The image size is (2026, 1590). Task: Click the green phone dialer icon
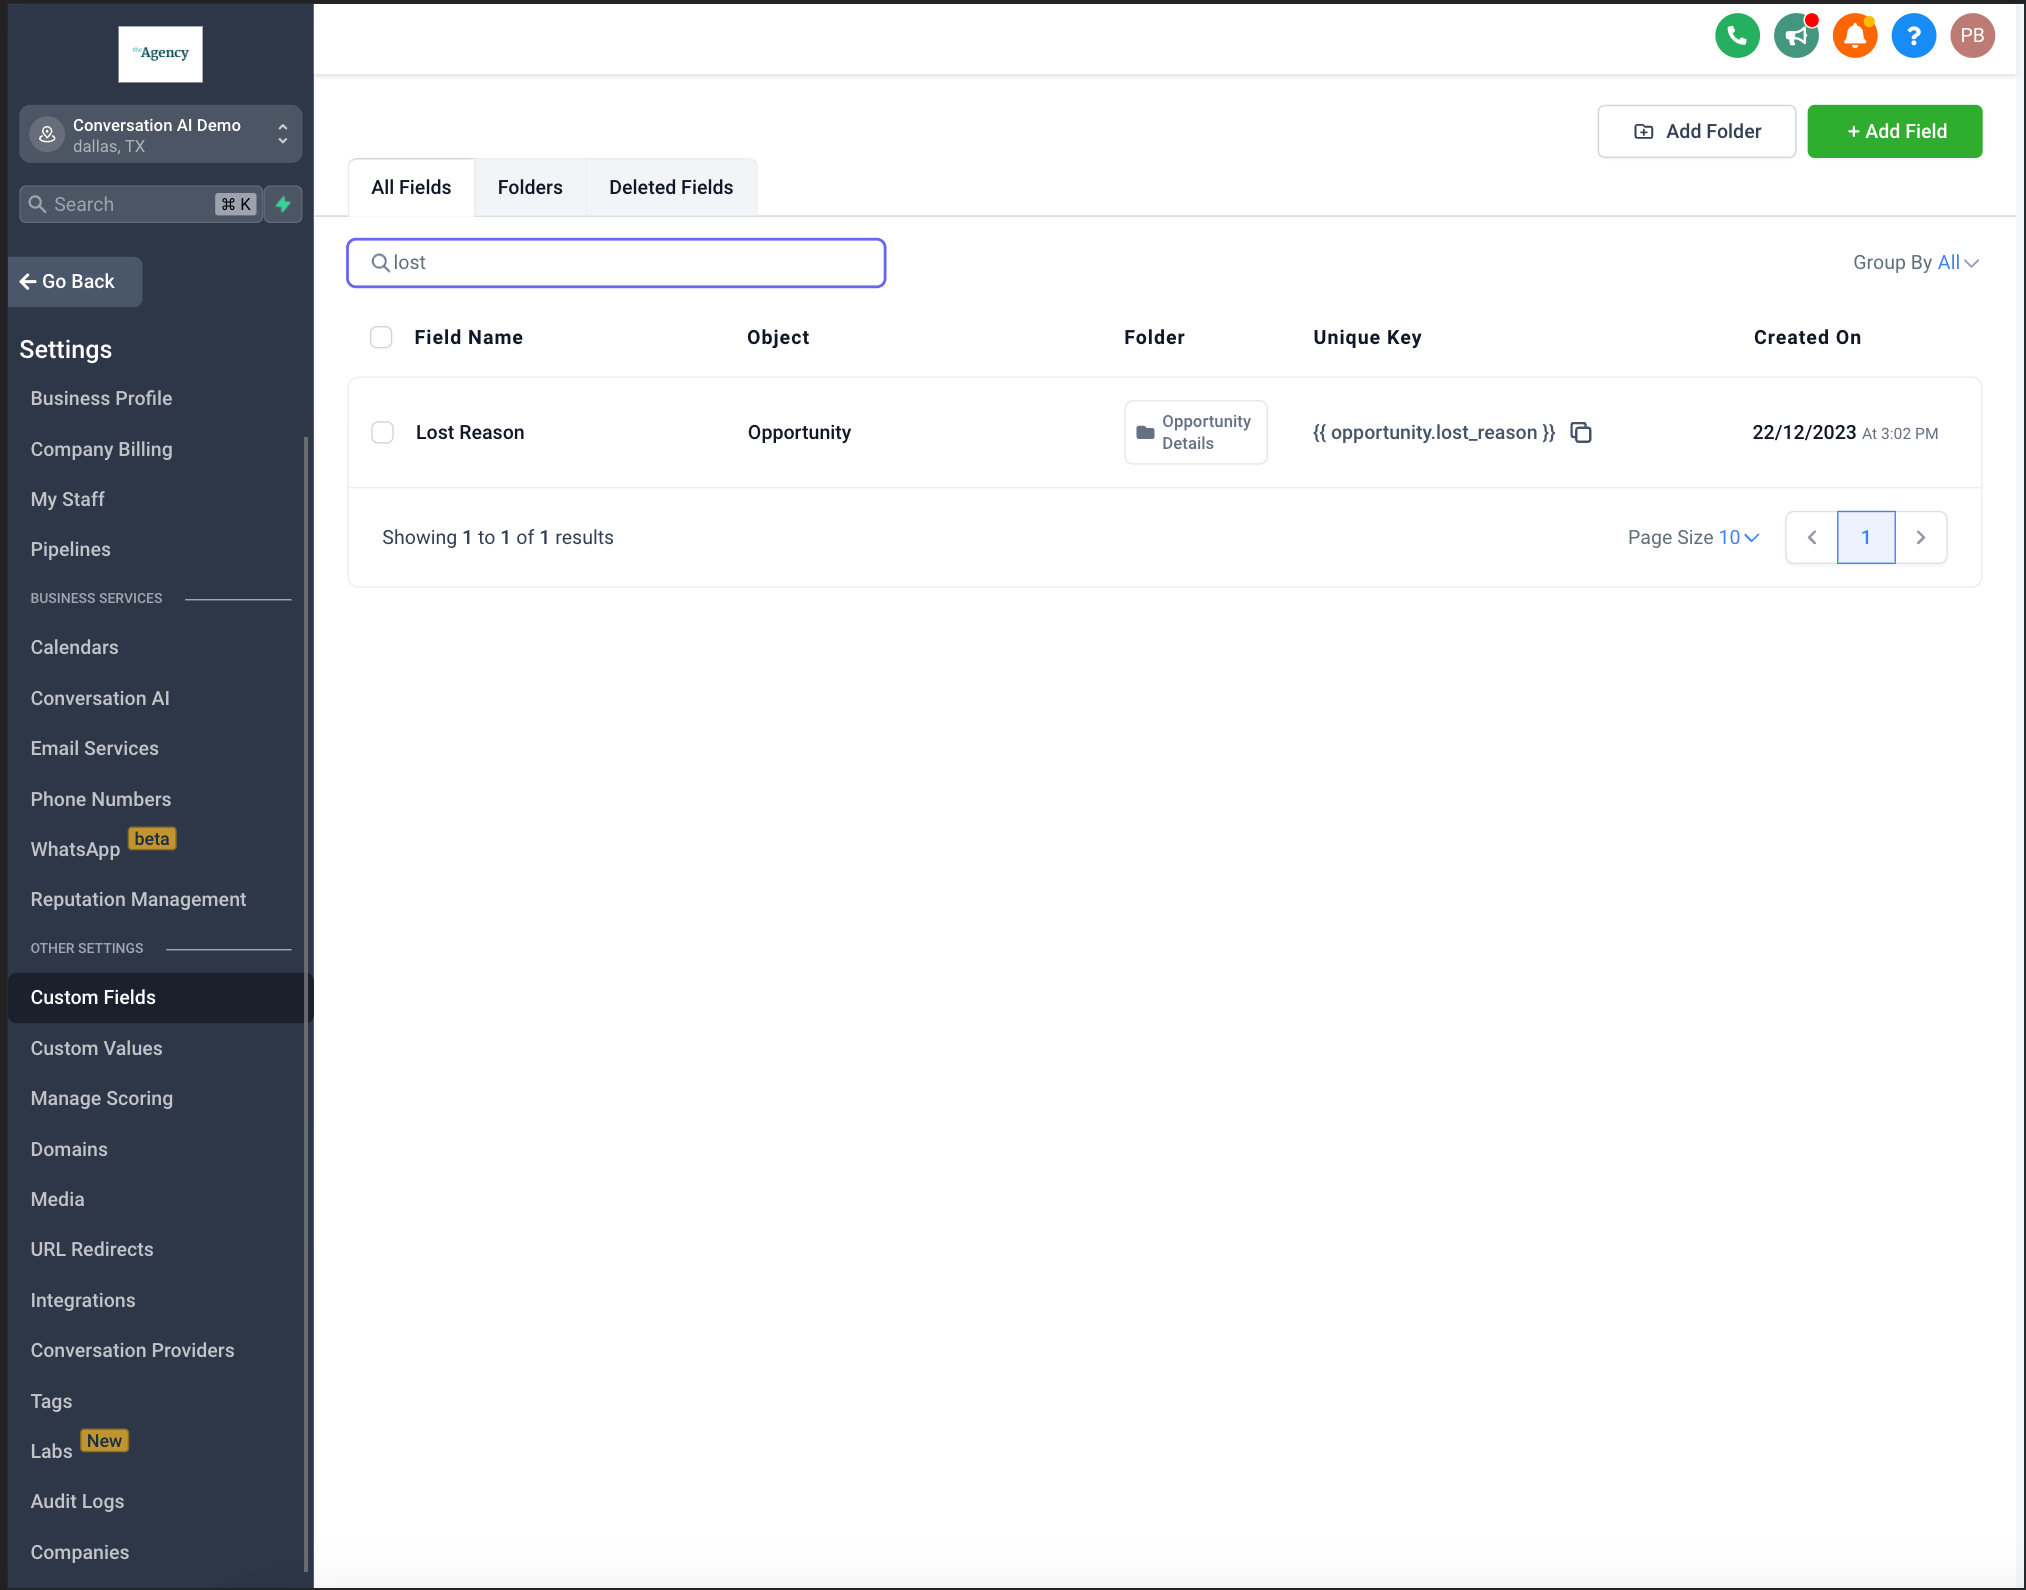coord(1737,36)
